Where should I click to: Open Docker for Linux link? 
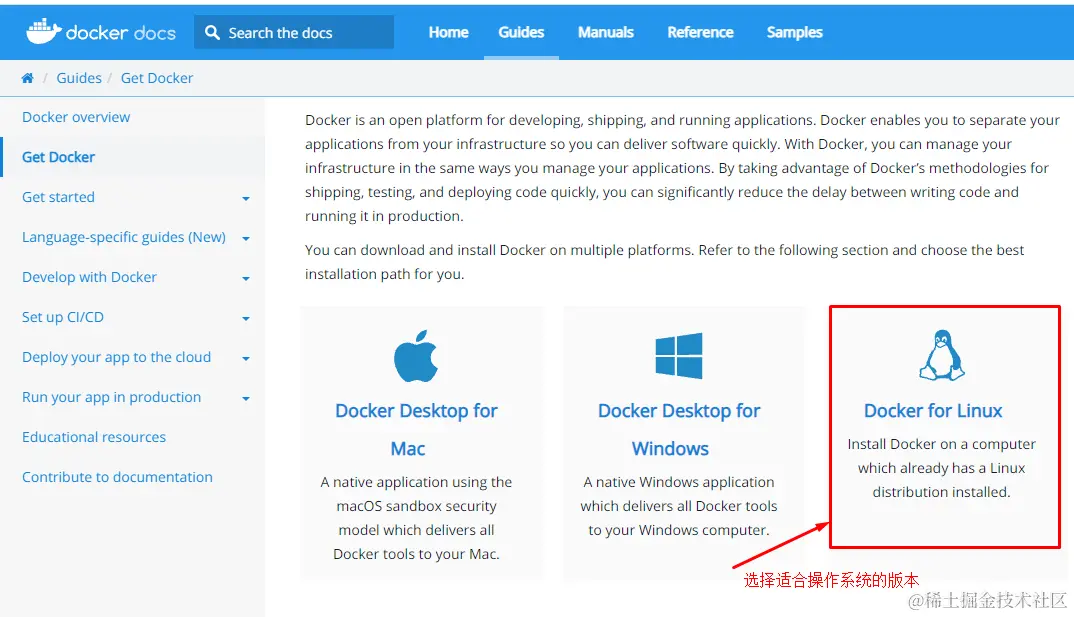tap(933, 411)
